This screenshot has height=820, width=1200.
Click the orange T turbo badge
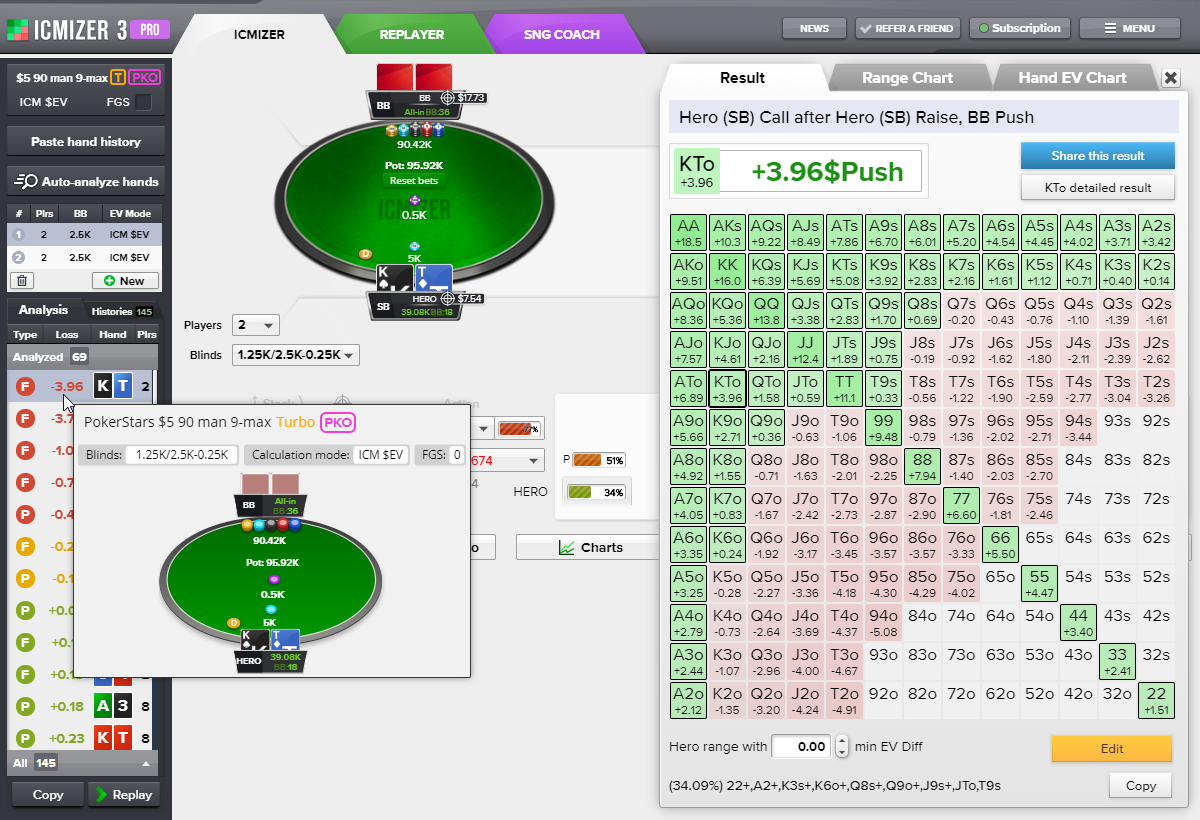(118, 77)
